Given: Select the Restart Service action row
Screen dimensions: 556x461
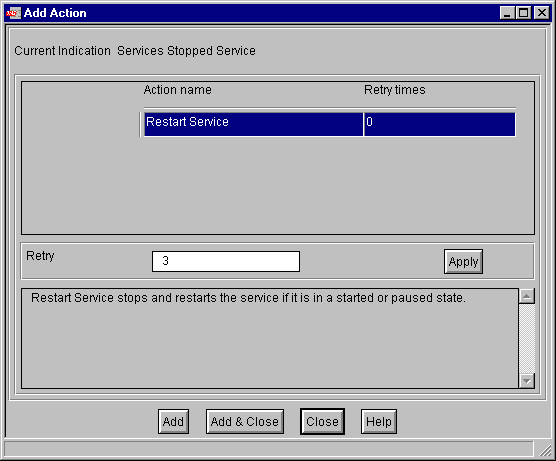Looking at the screenshot, I should point(329,124).
